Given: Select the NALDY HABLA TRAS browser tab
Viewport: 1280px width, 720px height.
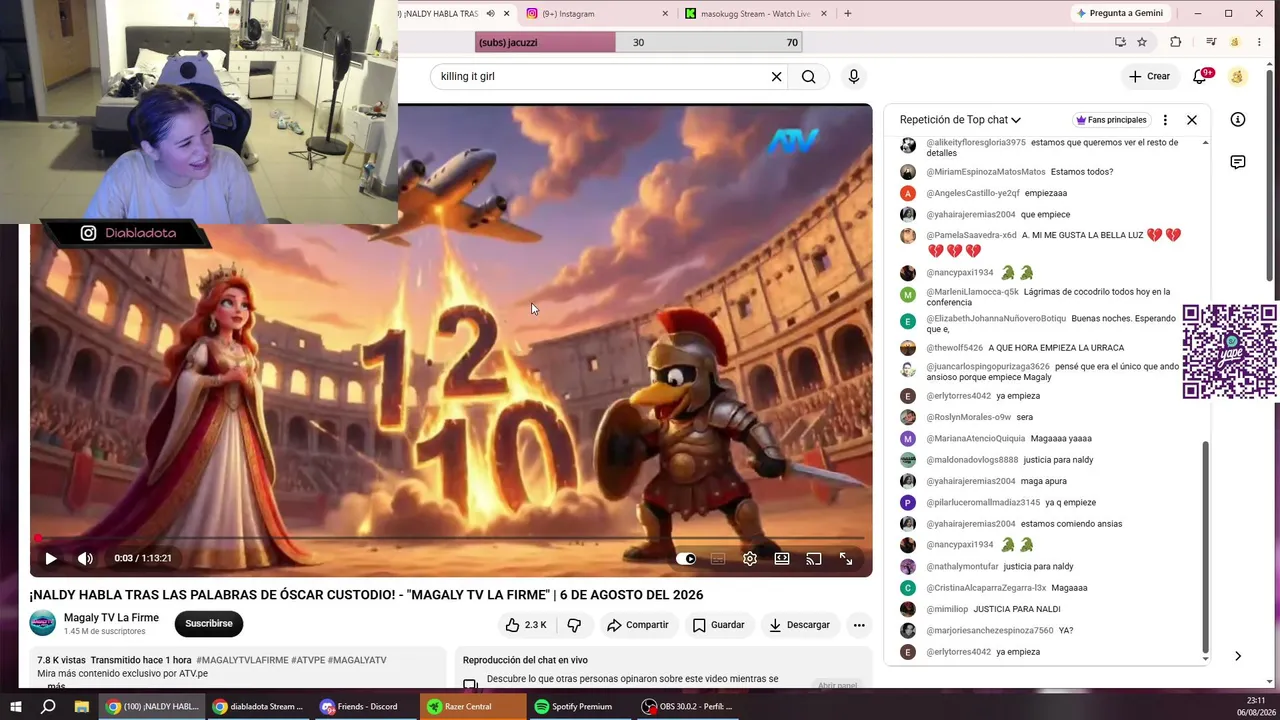Looking at the screenshot, I should pos(440,14).
